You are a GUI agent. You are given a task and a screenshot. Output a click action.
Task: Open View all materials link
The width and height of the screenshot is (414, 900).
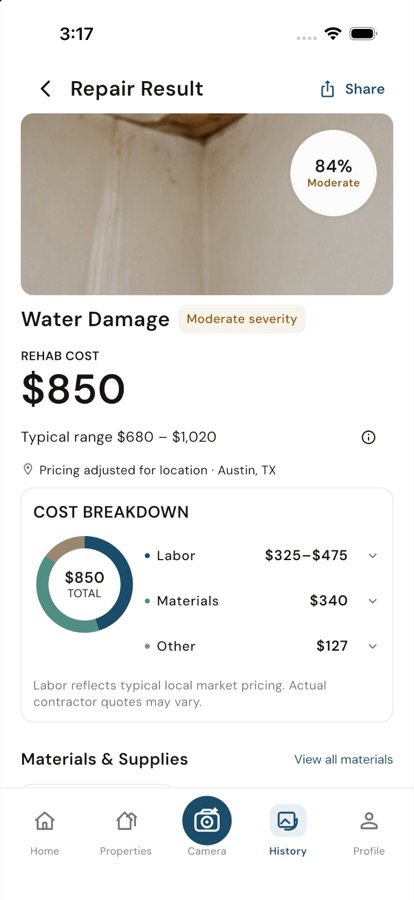[343, 759]
